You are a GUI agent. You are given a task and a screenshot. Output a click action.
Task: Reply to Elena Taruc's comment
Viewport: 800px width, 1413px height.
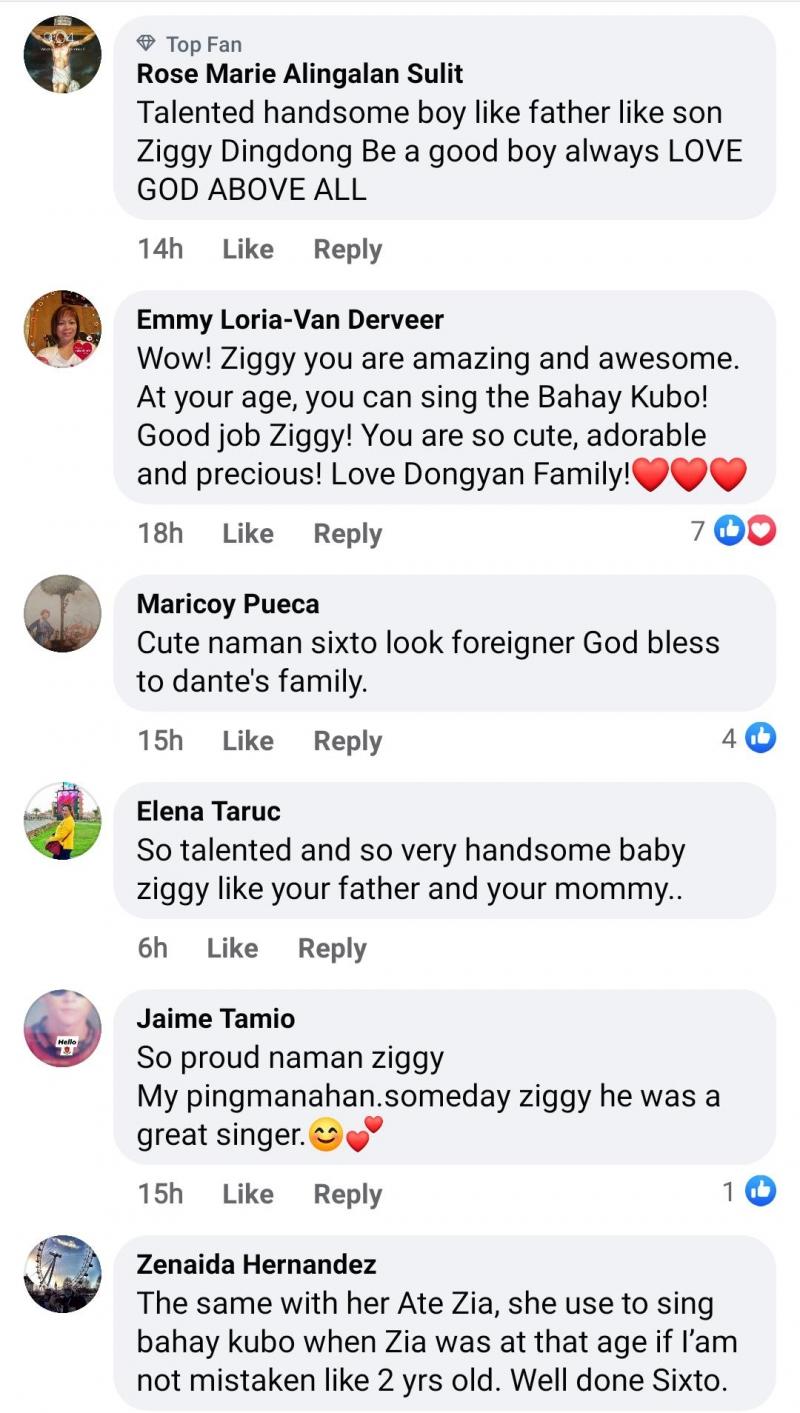pyautogui.click(x=332, y=948)
